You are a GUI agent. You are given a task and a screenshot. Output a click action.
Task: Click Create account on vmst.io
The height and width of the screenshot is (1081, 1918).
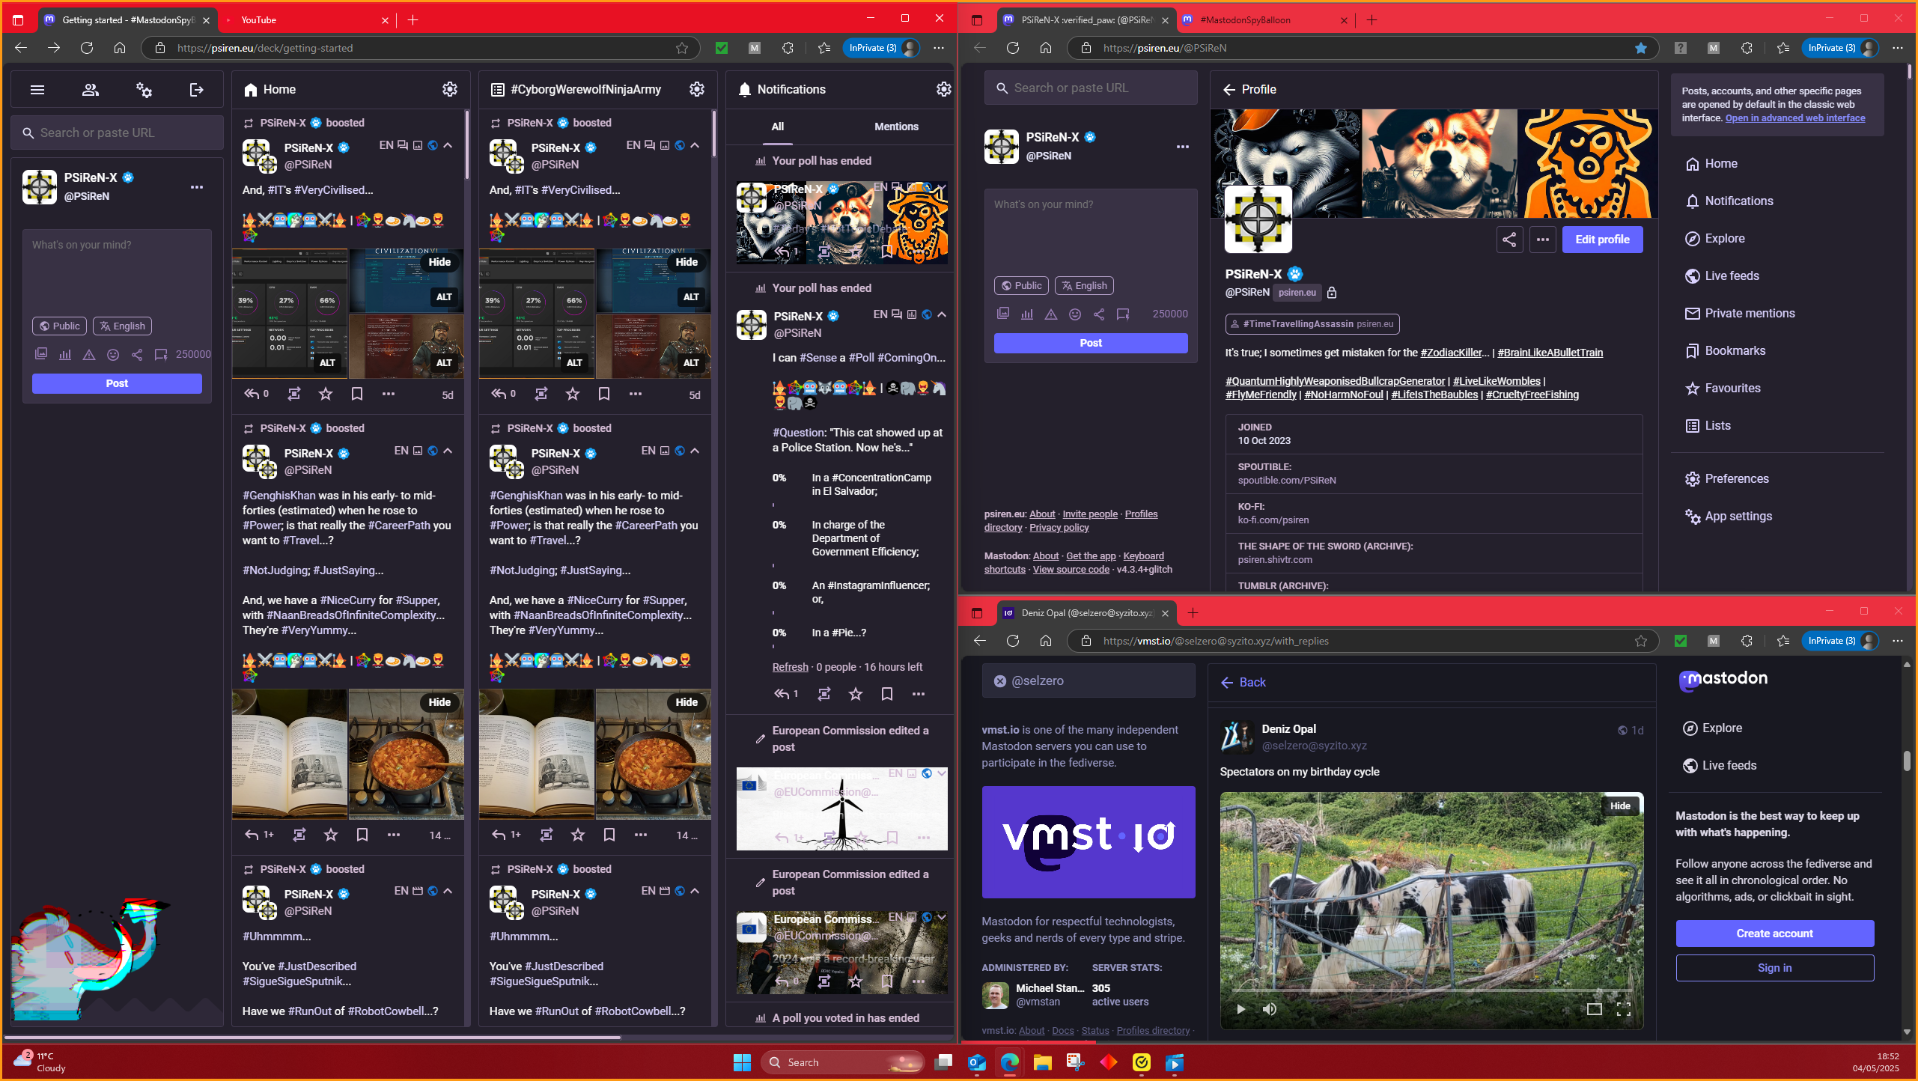click(1774, 934)
